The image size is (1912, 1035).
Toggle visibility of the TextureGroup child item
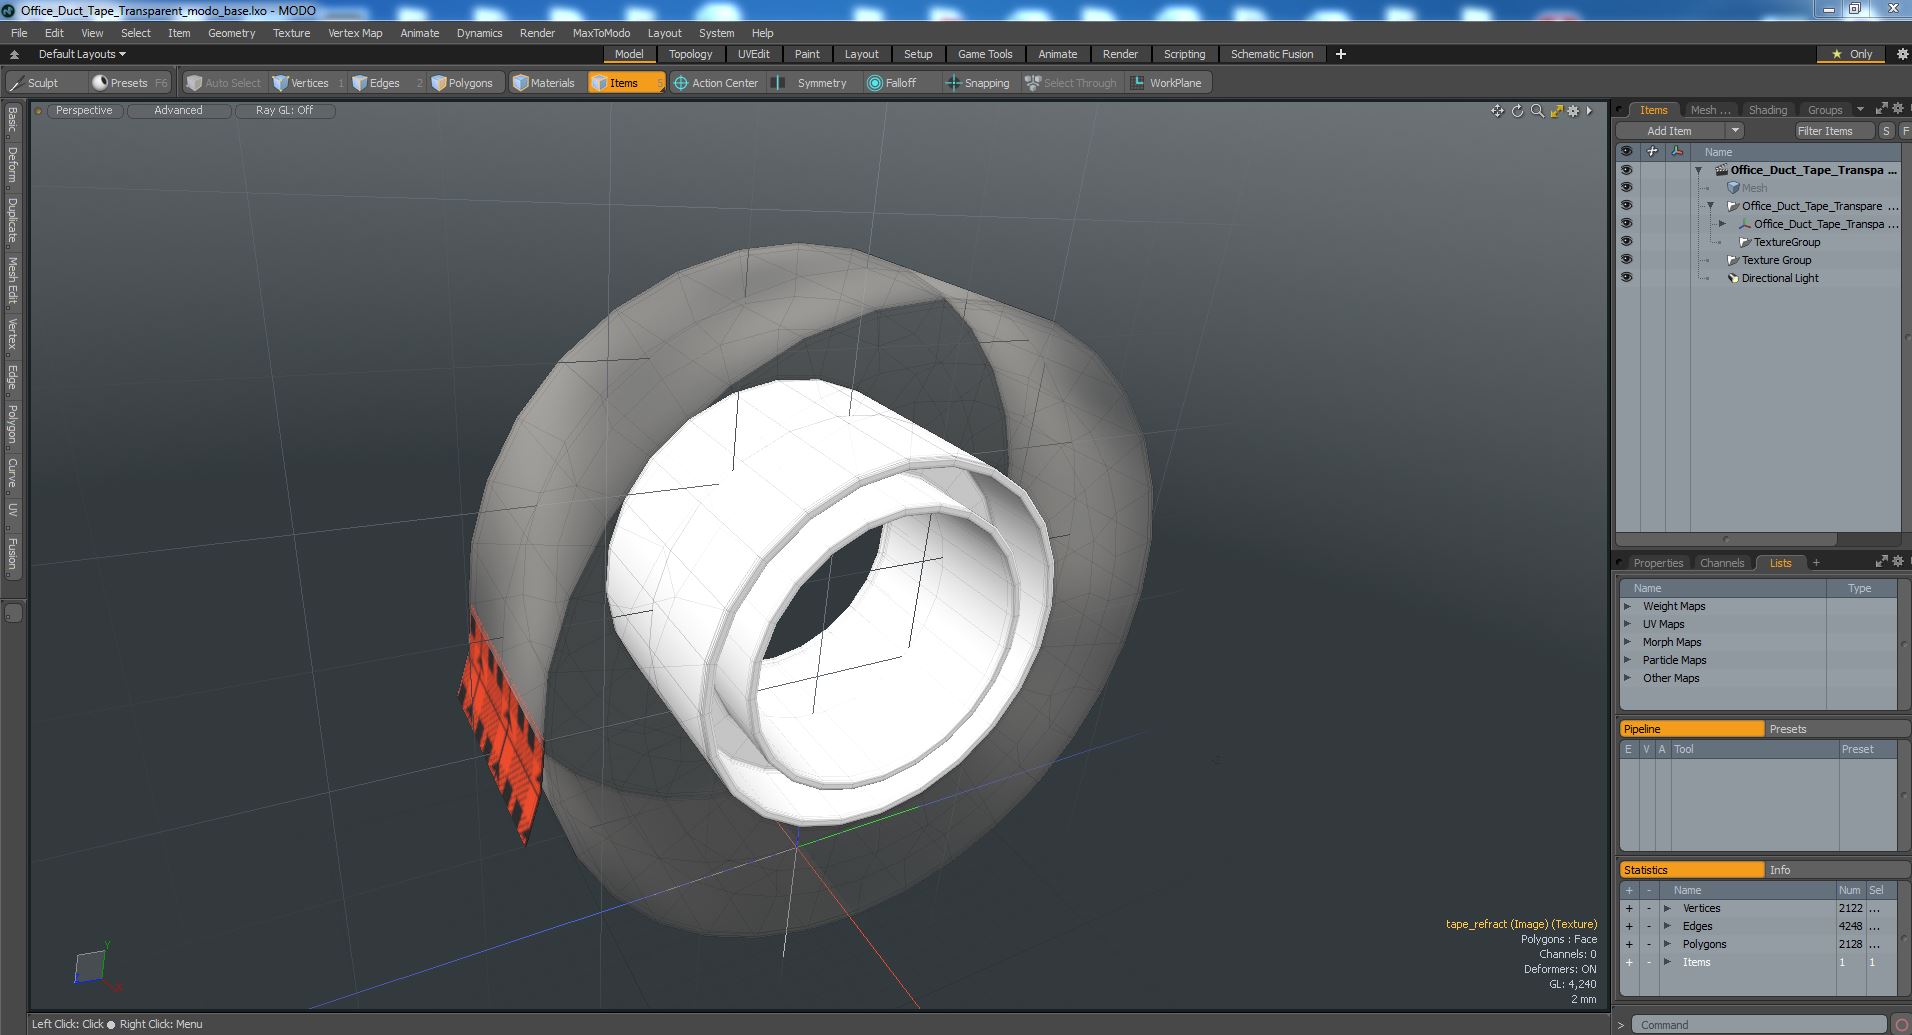point(1626,242)
